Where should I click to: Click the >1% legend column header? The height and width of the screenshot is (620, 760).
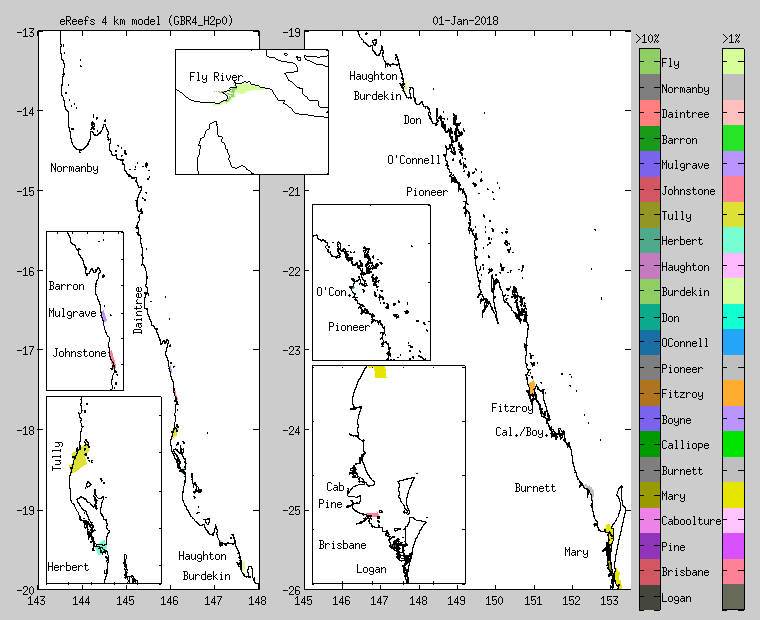(x=731, y=38)
